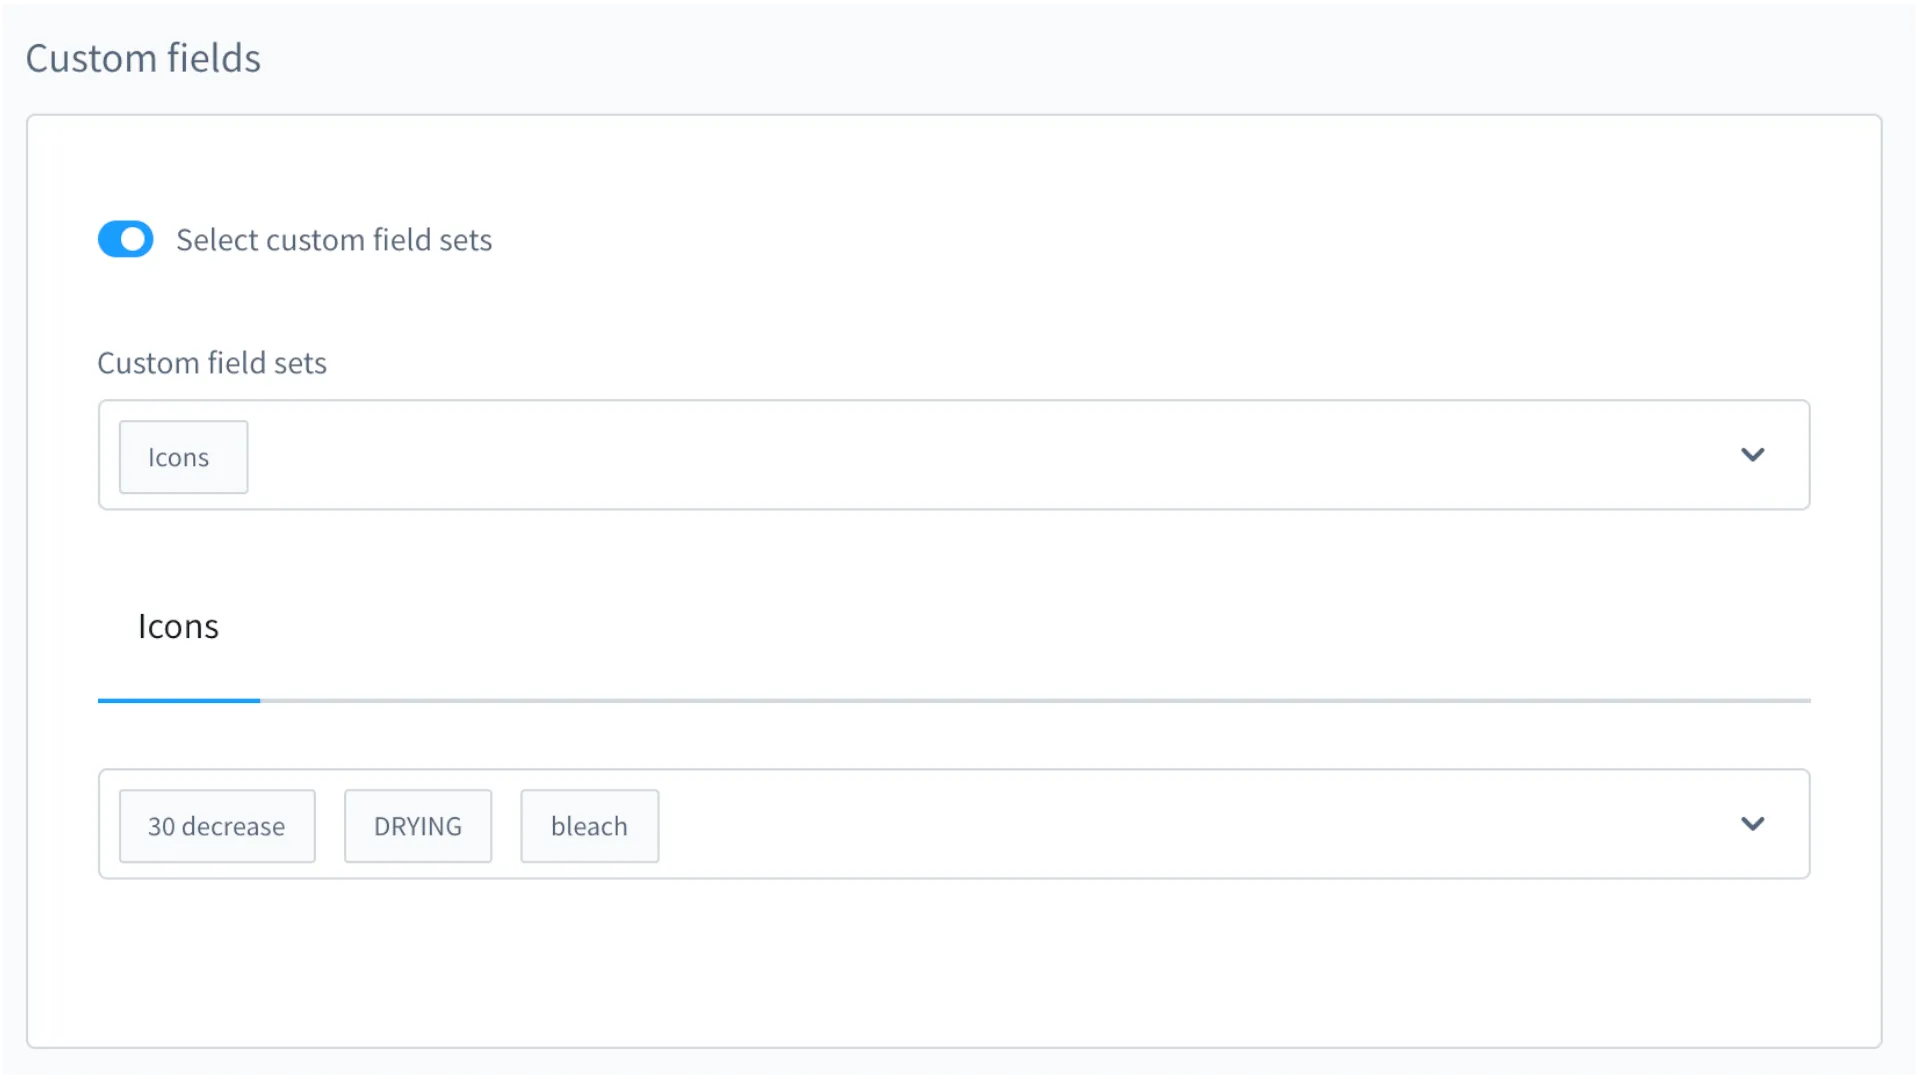This screenshot has width=1920, height=1080.
Task: Expand the Custom field sets dropdown chevron
Action: click(x=1752, y=455)
